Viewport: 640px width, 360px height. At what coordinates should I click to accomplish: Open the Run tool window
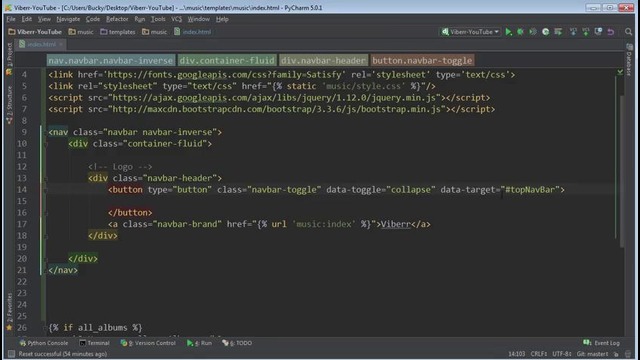[200, 343]
